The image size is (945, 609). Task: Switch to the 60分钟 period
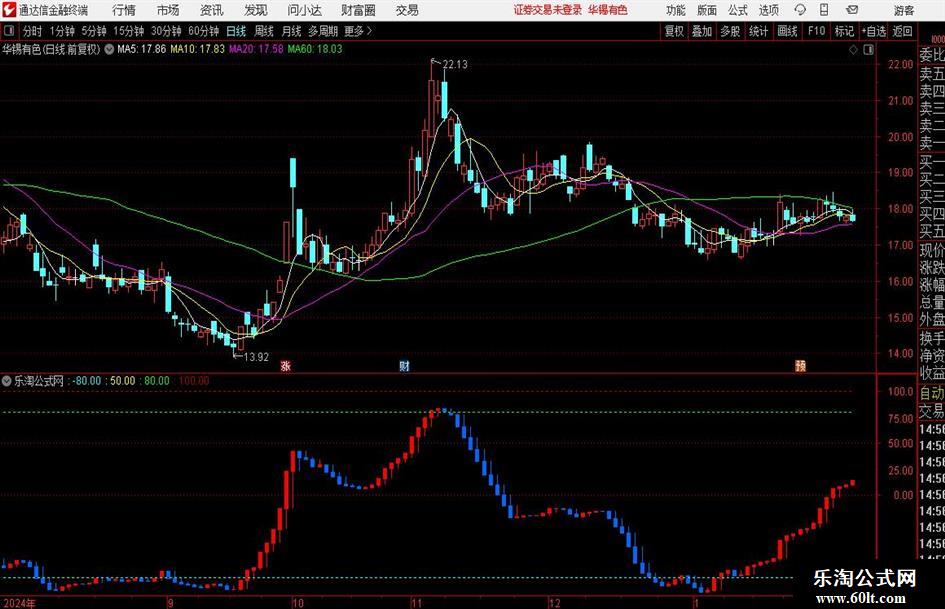click(x=204, y=31)
